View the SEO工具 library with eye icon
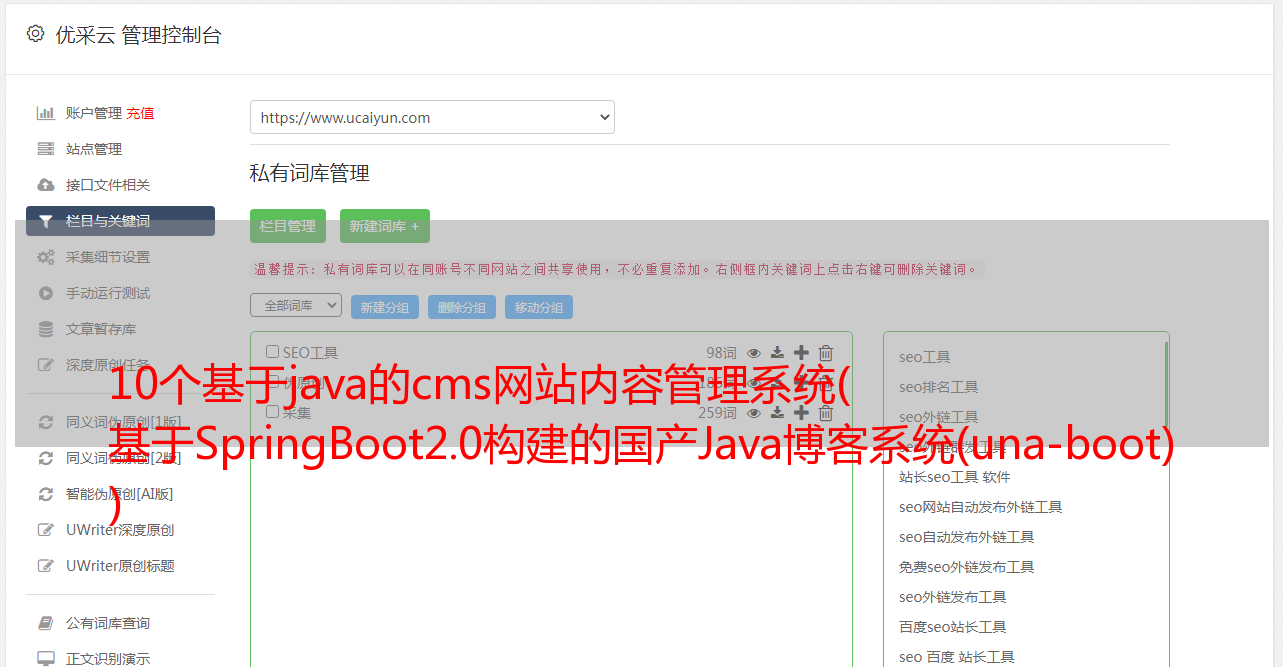 tap(753, 352)
